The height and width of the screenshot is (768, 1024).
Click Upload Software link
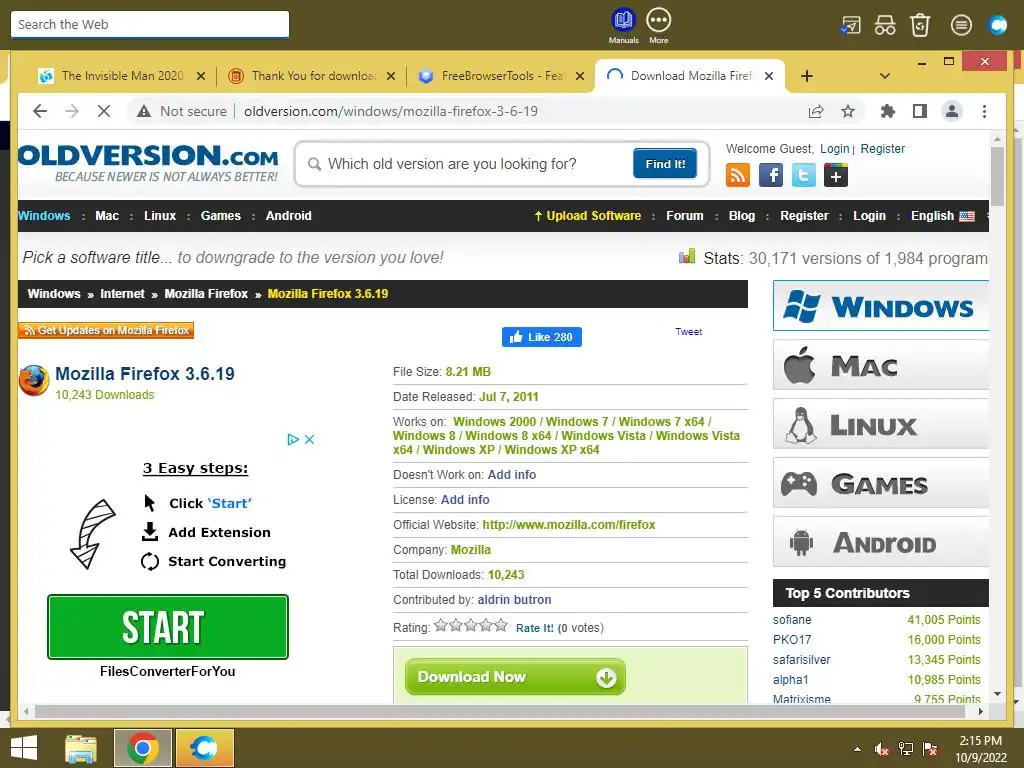[x=588, y=216]
